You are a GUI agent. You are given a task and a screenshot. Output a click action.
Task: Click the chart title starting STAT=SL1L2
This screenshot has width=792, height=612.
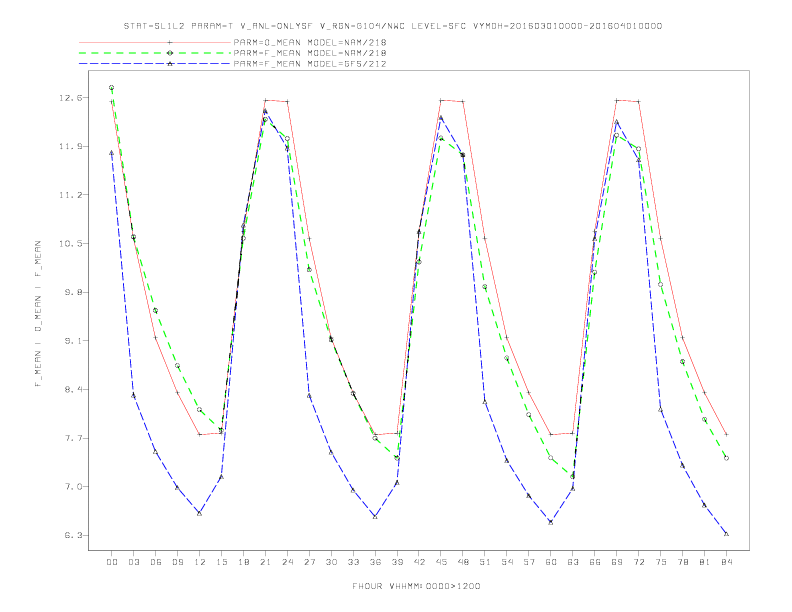(x=392, y=26)
